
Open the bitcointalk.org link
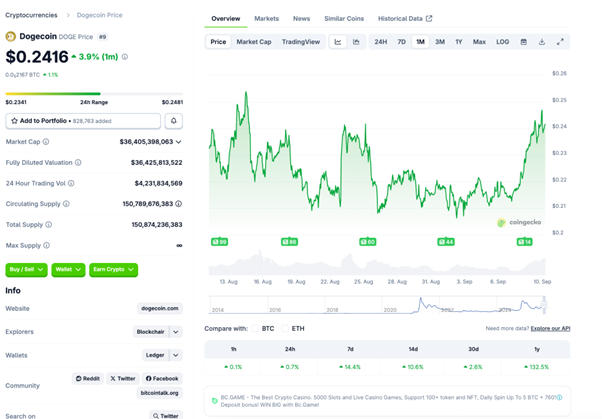tap(159, 393)
